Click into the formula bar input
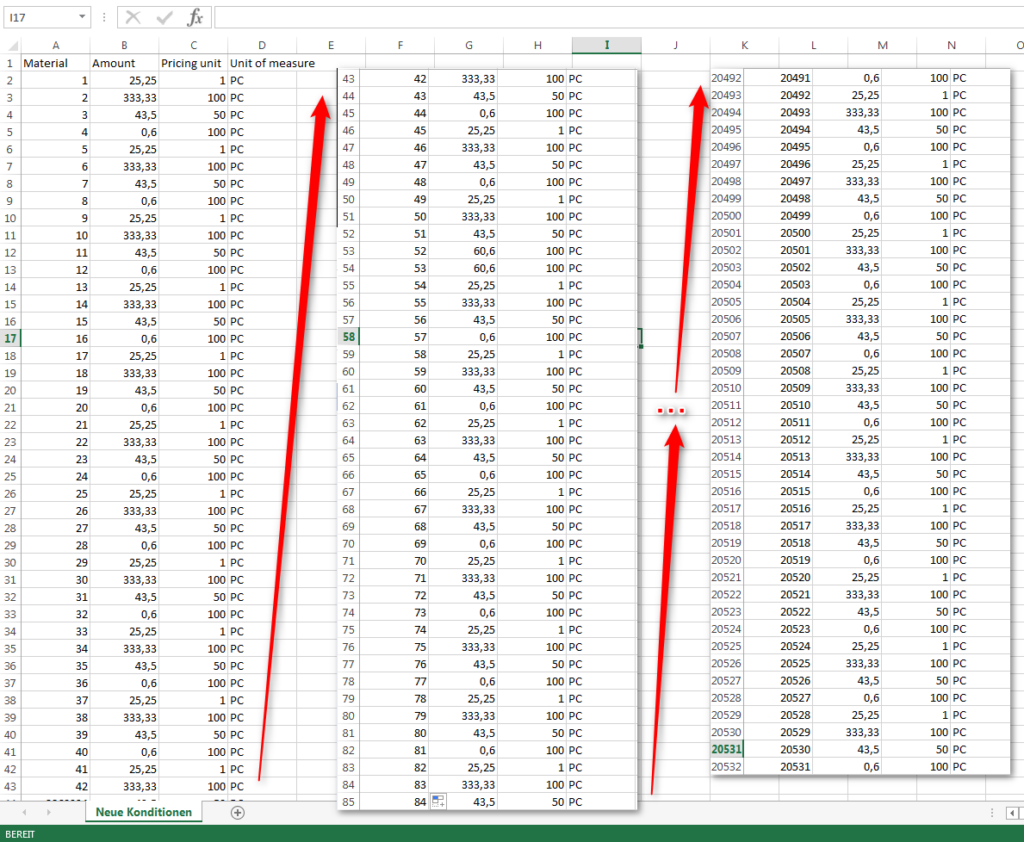The image size is (1024, 842). 619,18
